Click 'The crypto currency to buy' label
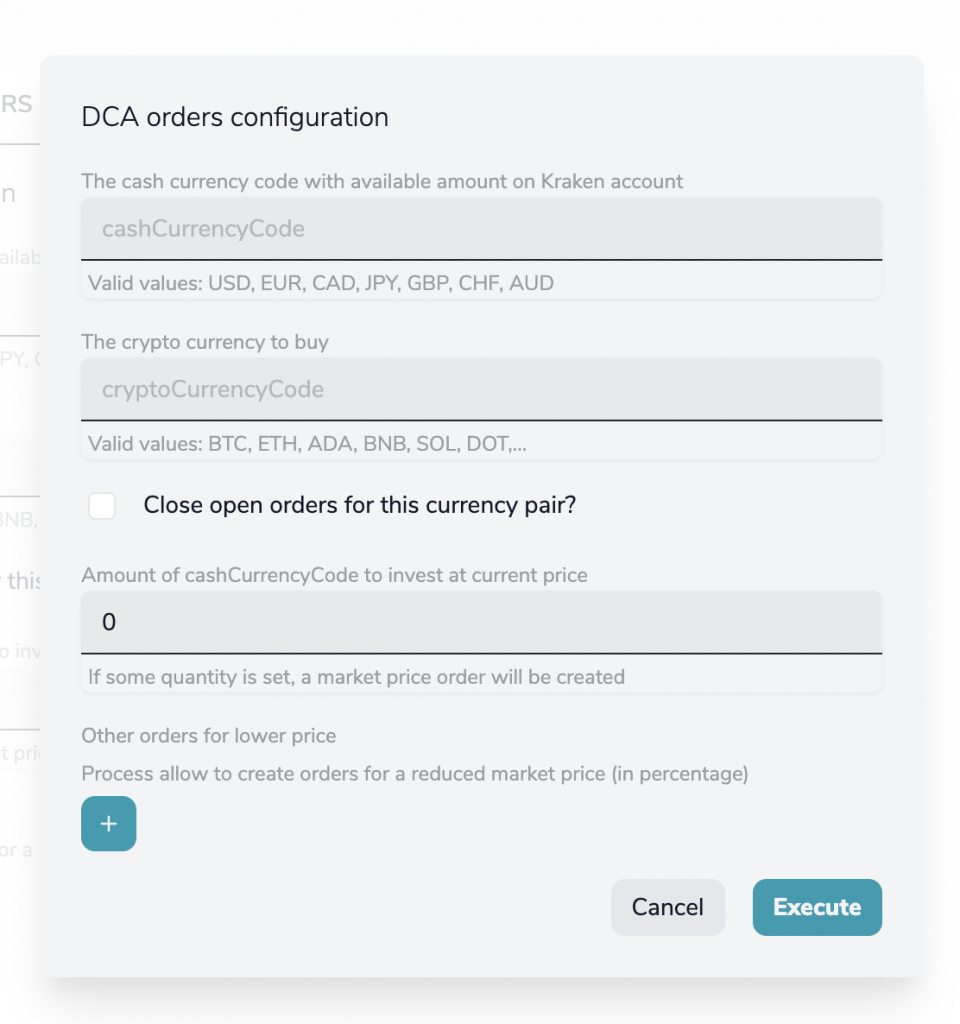 [x=205, y=342]
